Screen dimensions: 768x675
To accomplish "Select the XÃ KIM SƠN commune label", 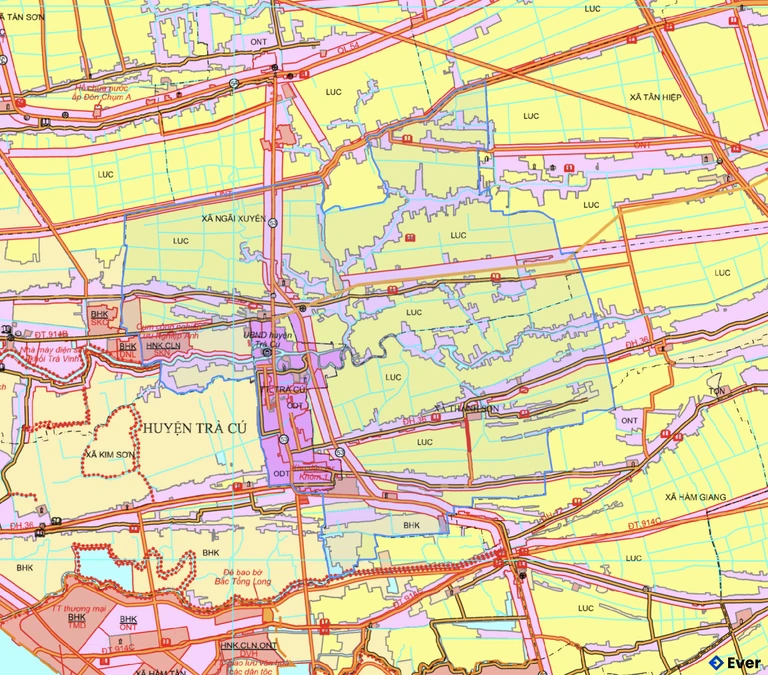I will coord(110,454).
